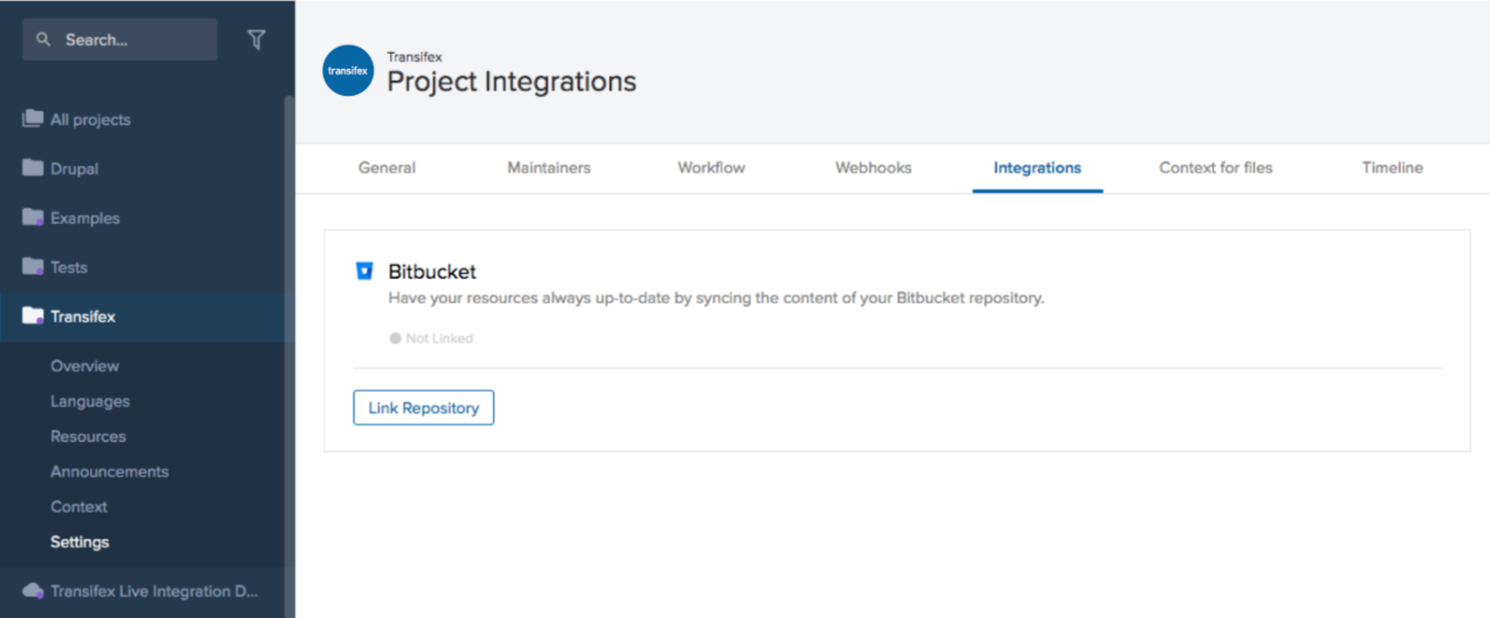
Task: Click the round Transifex project logo
Action: [348, 71]
